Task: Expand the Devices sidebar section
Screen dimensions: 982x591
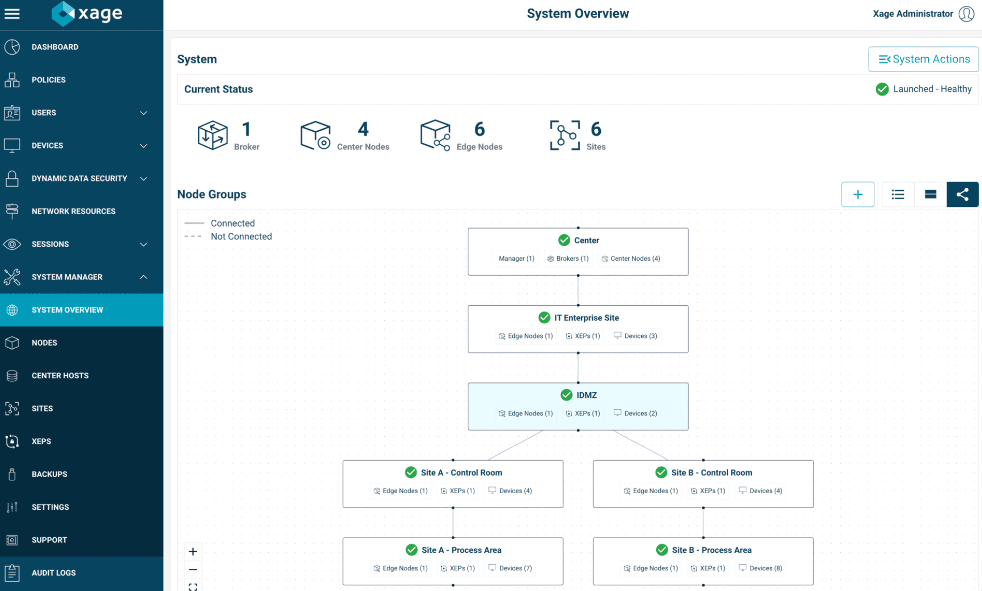Action: point(143,146)
